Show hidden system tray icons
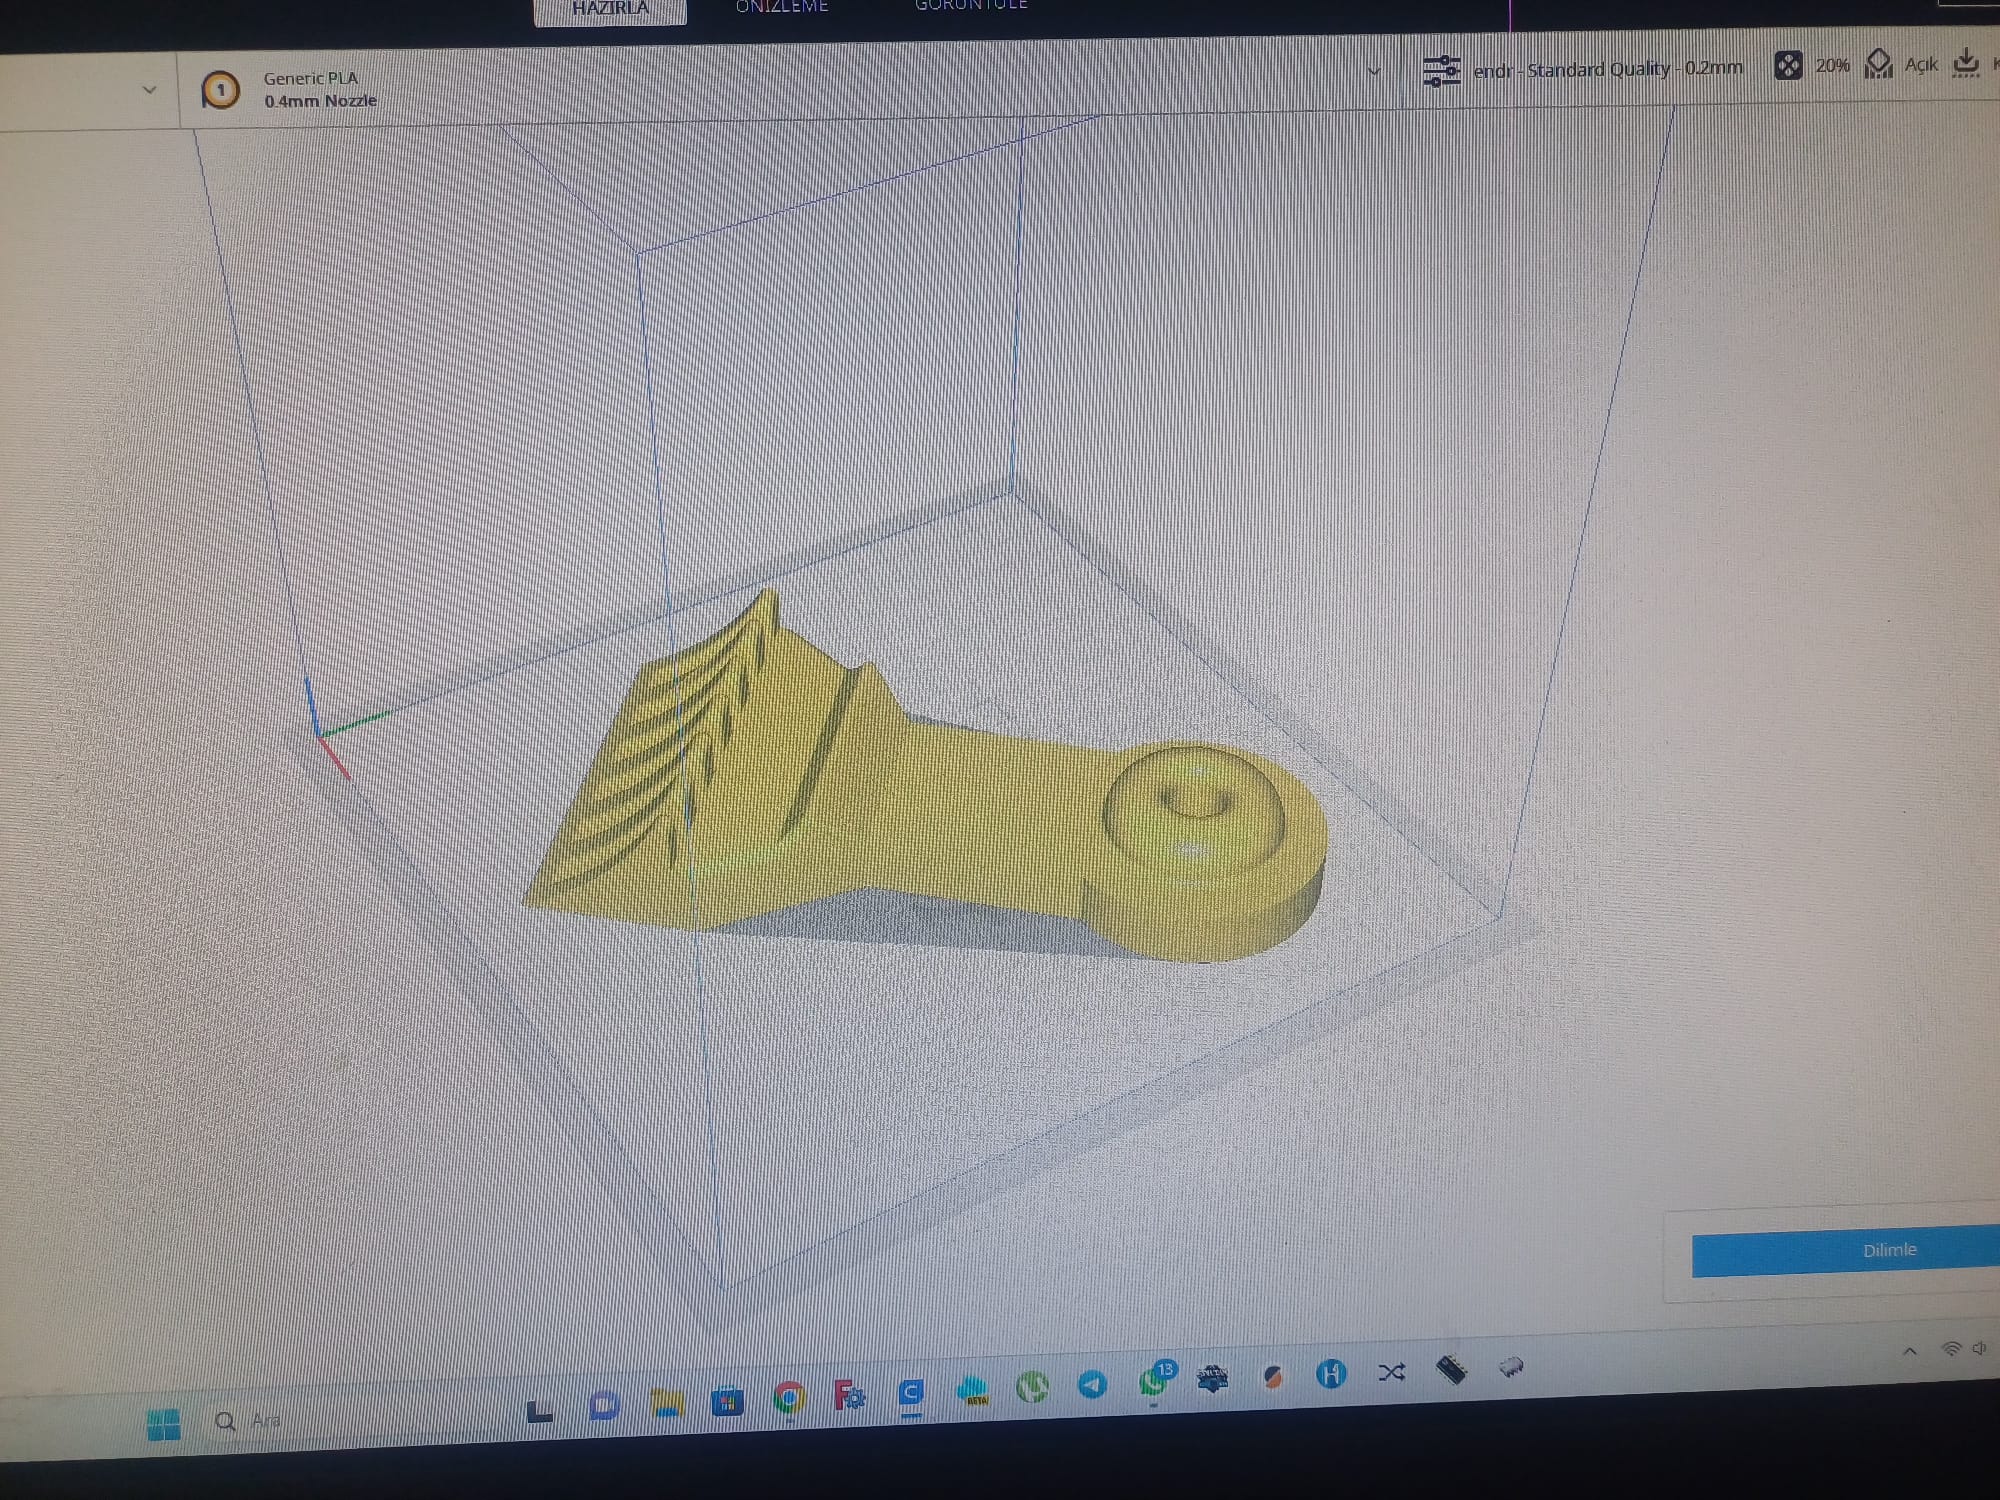This screenshot has width=2000, height=1500. pyautogui.click(x=1909, y=1351)
